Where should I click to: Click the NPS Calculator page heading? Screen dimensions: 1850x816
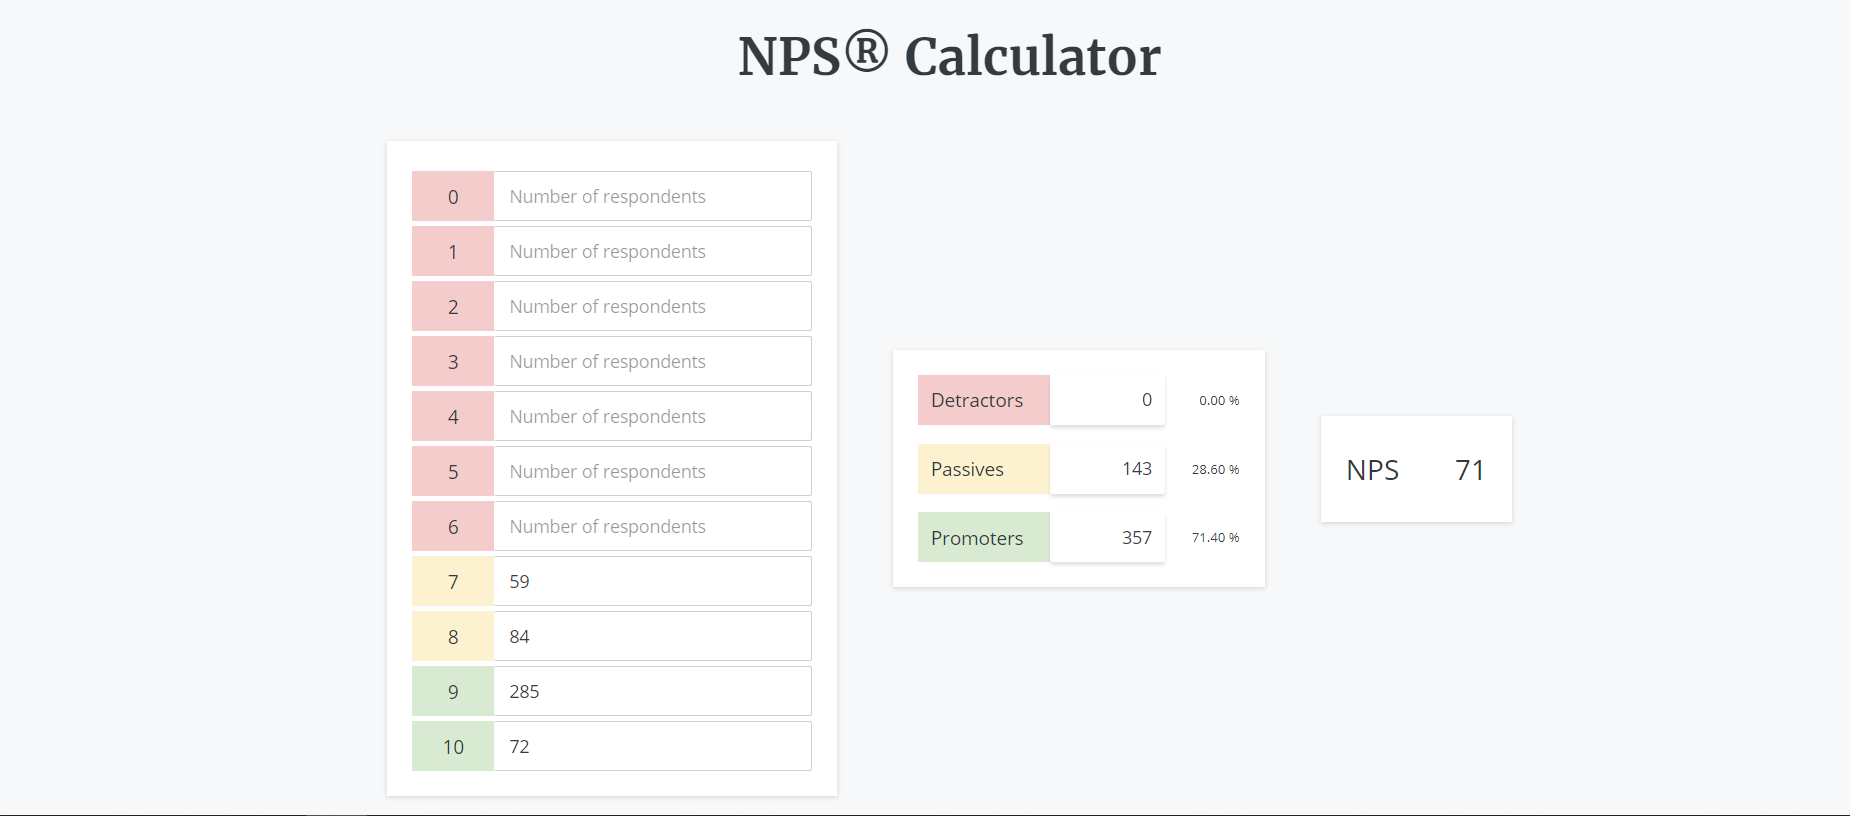pos(949,56)
